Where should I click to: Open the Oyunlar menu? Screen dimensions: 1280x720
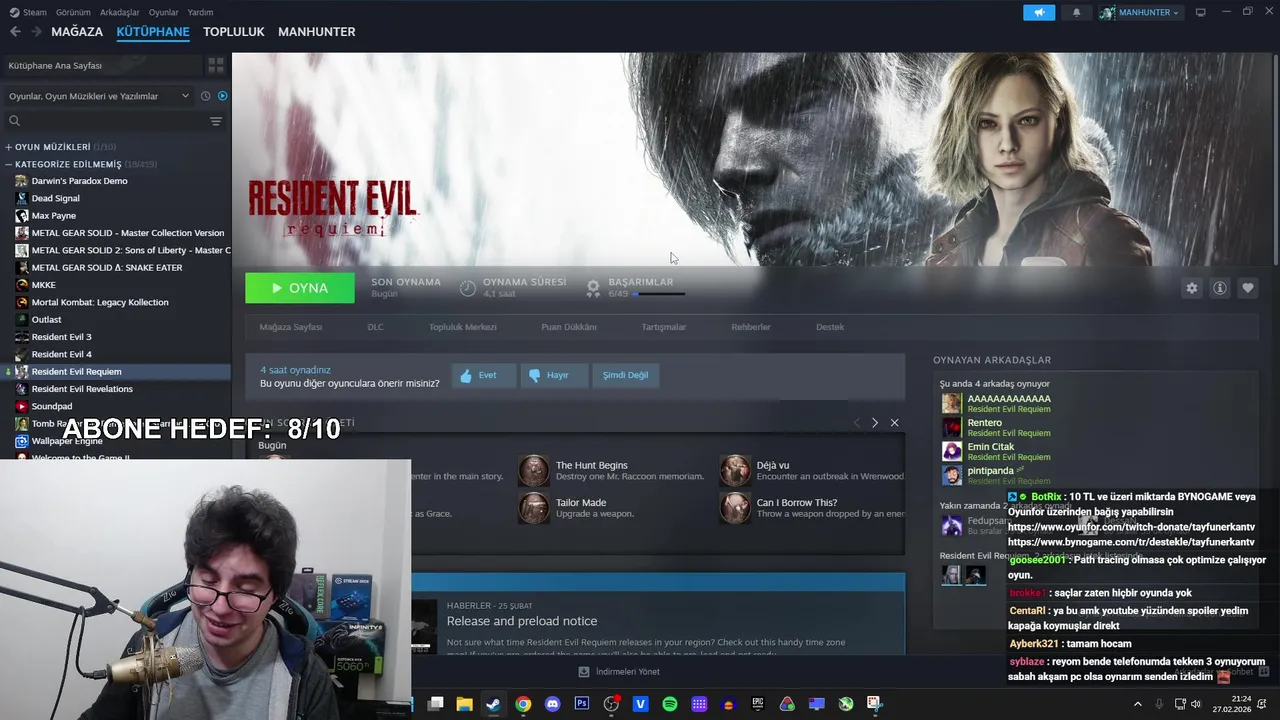tap(163, 12)
